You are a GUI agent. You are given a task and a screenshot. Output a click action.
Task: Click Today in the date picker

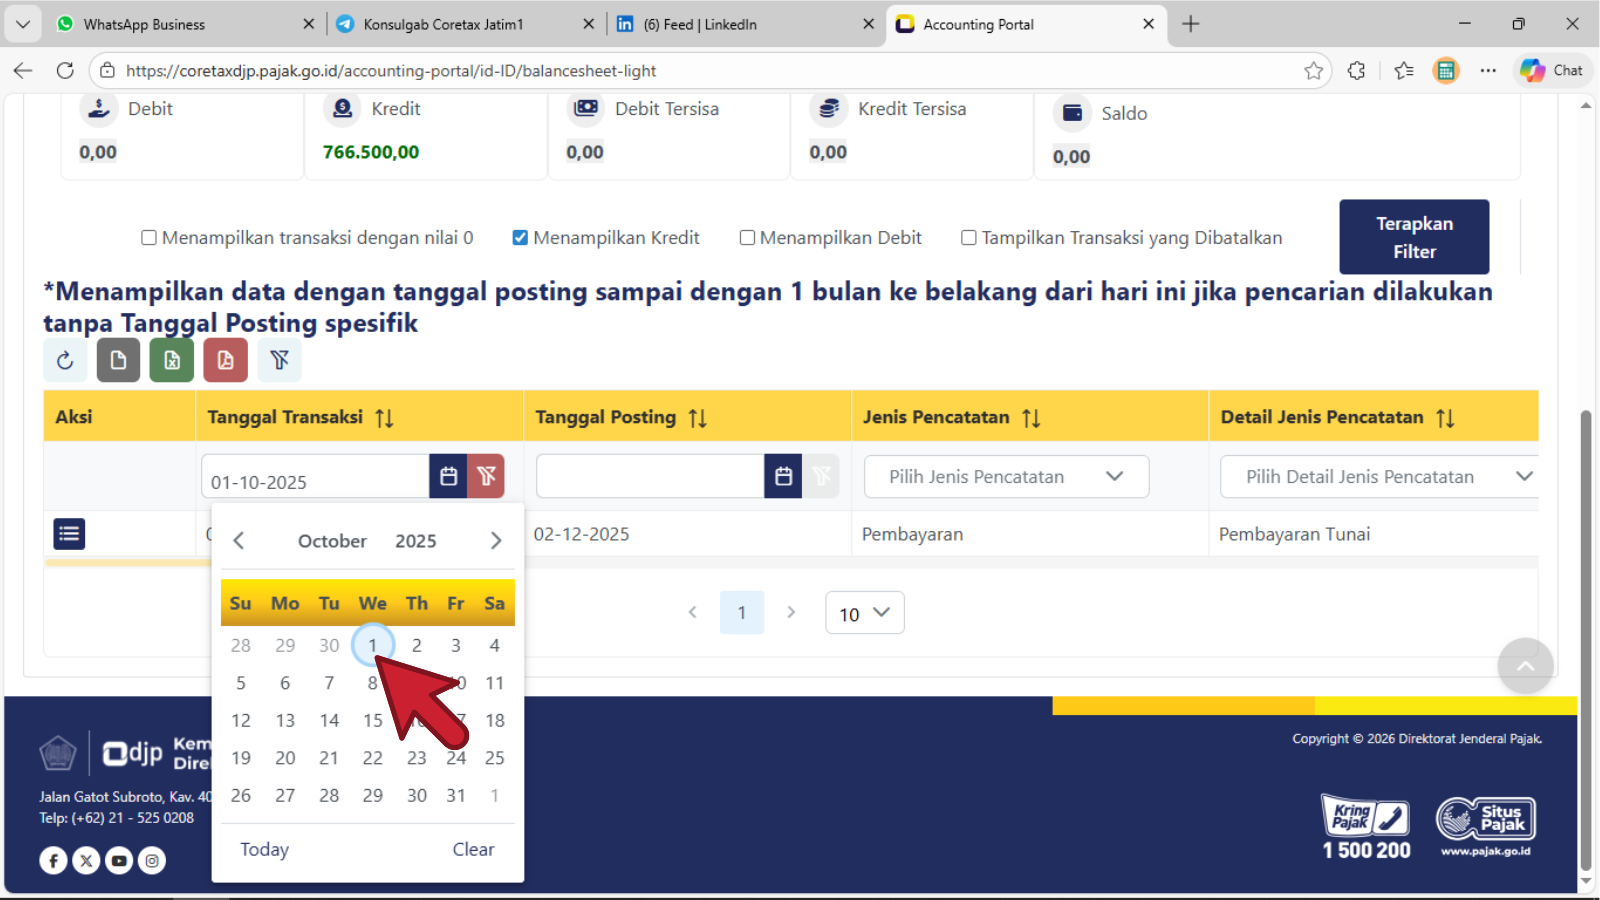point(264,849)
